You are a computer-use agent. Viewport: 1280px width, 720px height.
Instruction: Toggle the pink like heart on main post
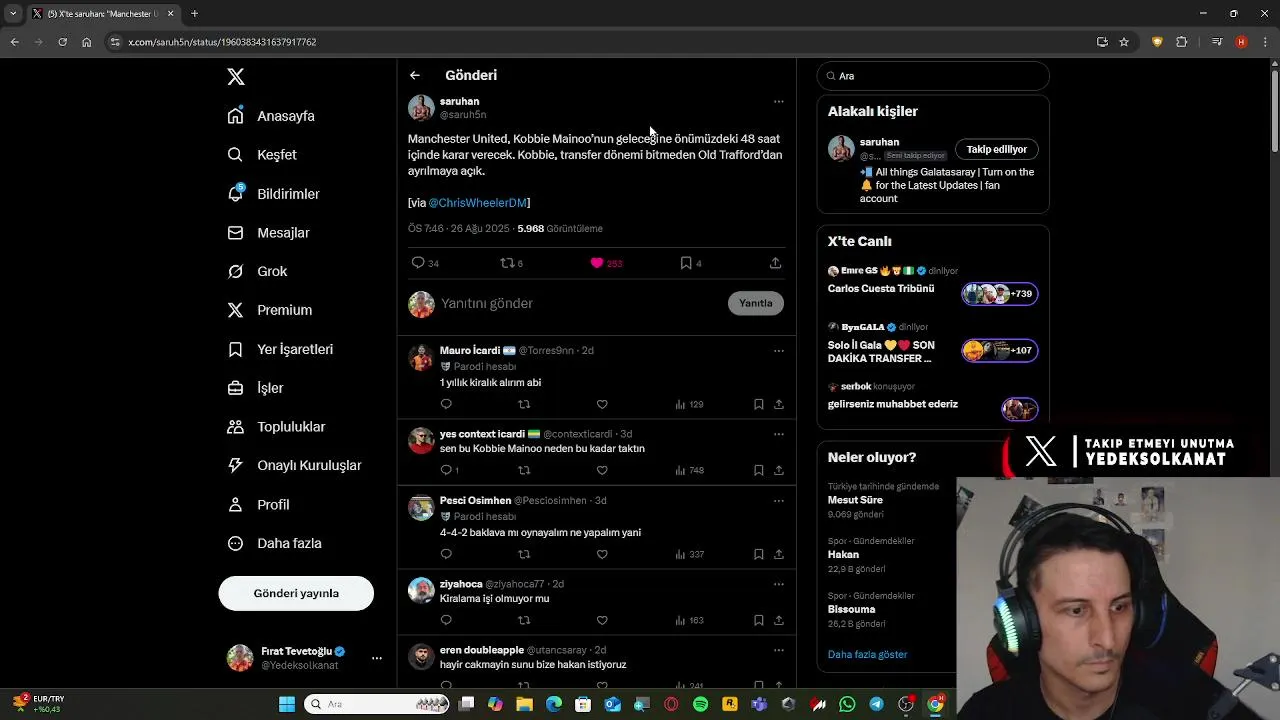[597, 263]
